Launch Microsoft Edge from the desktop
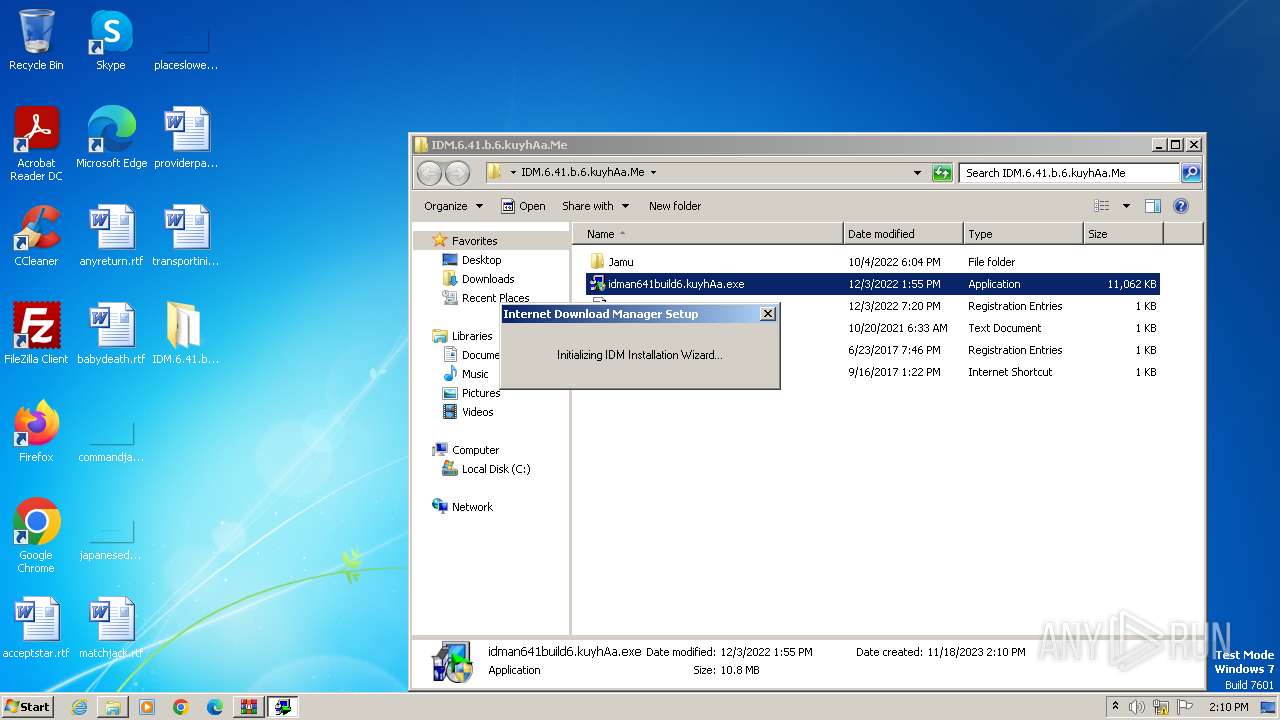 point(111,138)
